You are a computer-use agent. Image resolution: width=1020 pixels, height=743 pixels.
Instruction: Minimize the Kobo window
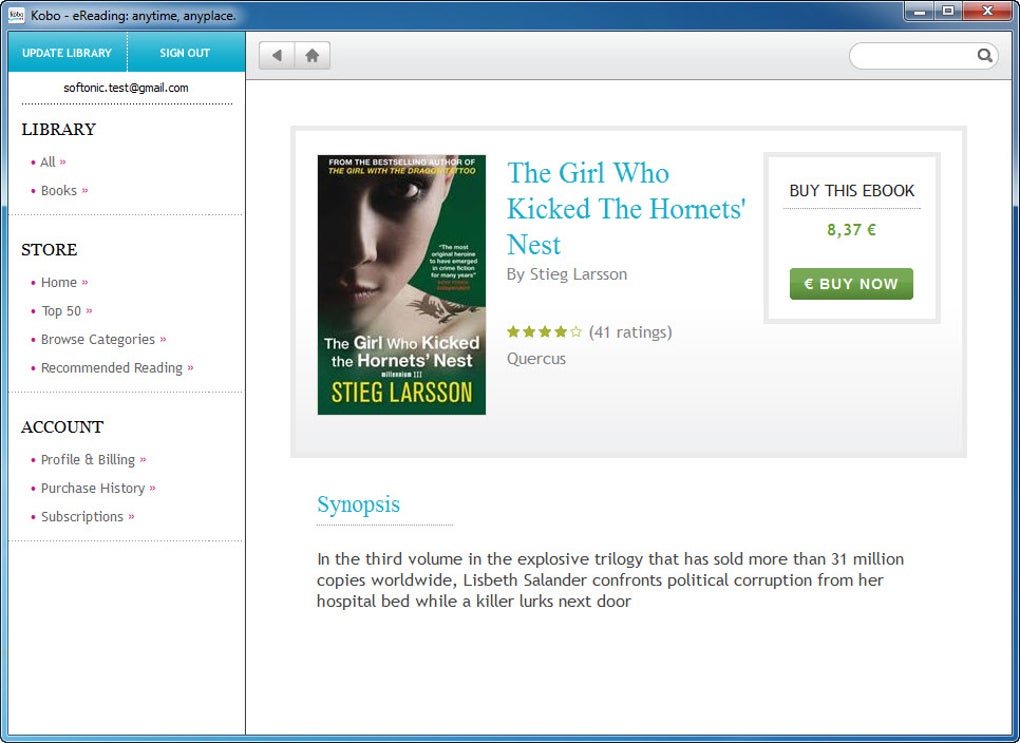[x=919, y=11]
